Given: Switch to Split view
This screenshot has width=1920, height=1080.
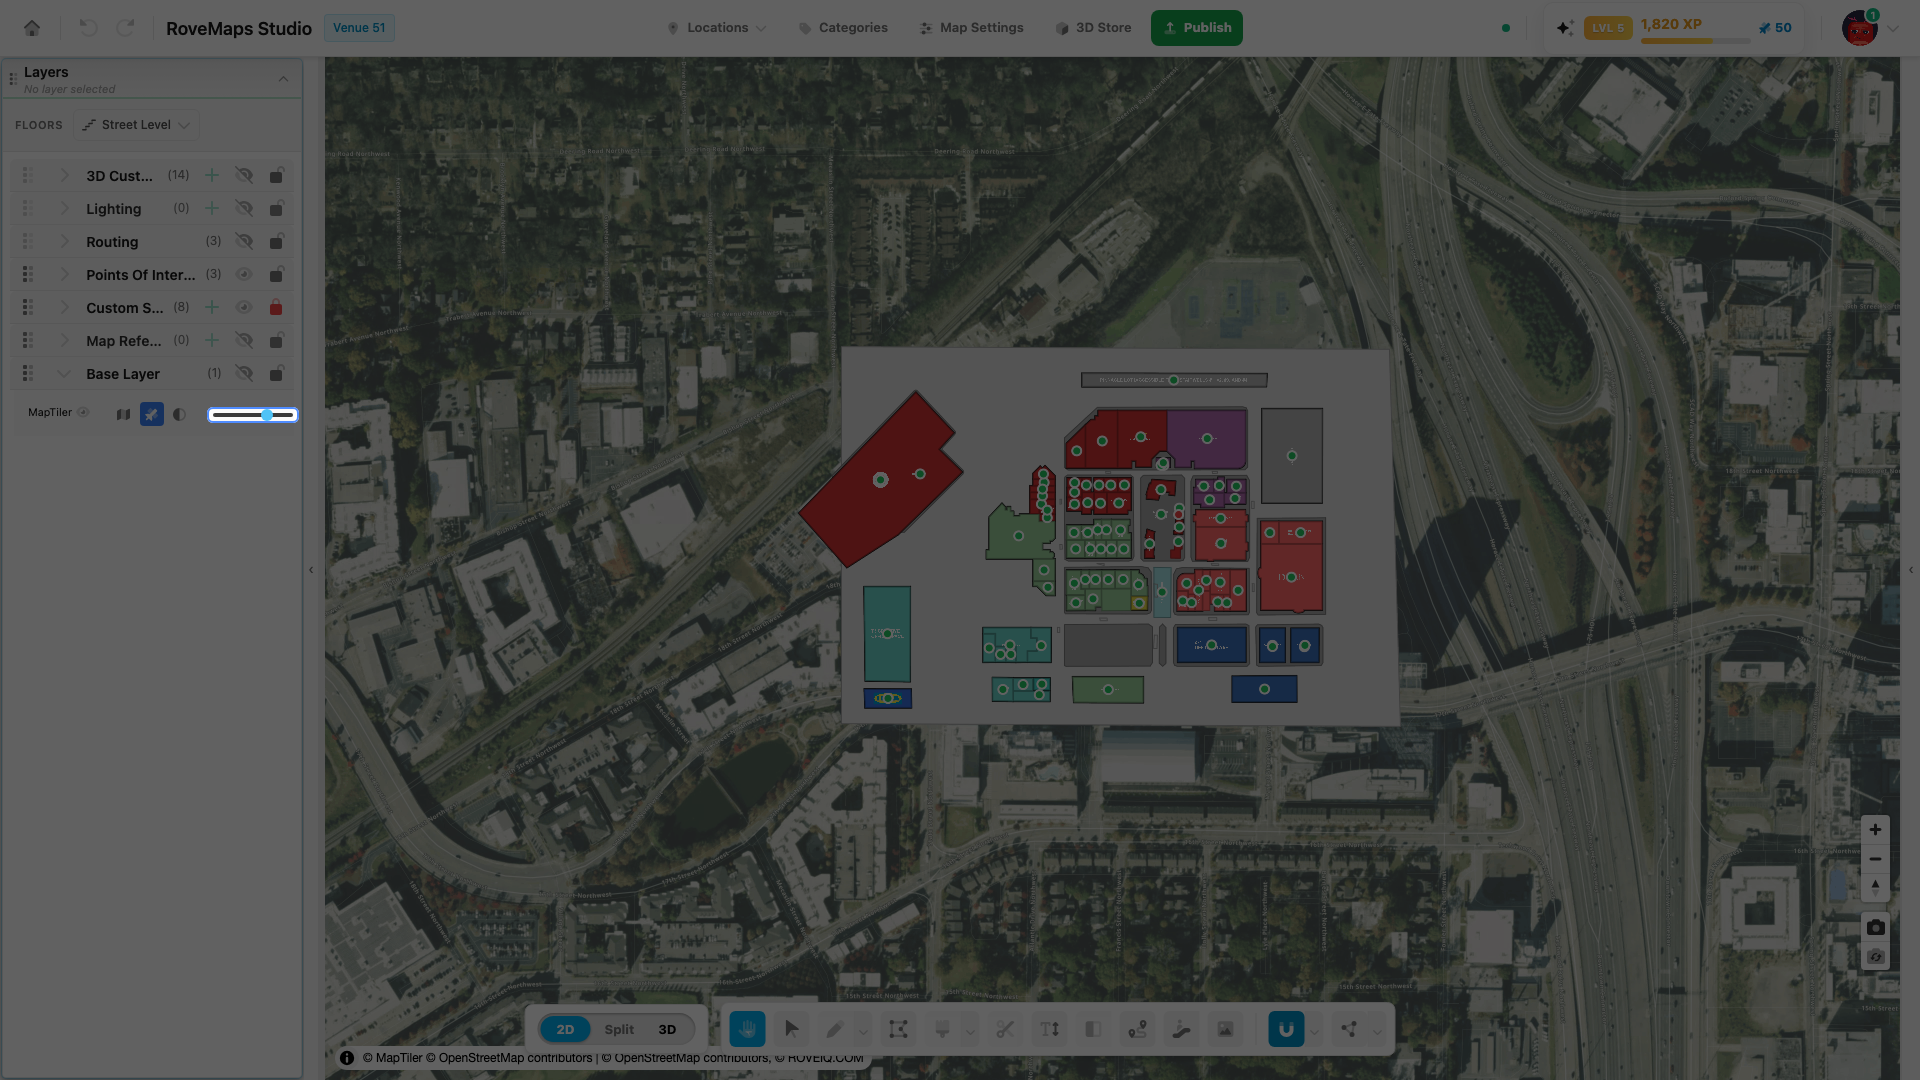Looking at the screenshot, I should click(619, 1029).
